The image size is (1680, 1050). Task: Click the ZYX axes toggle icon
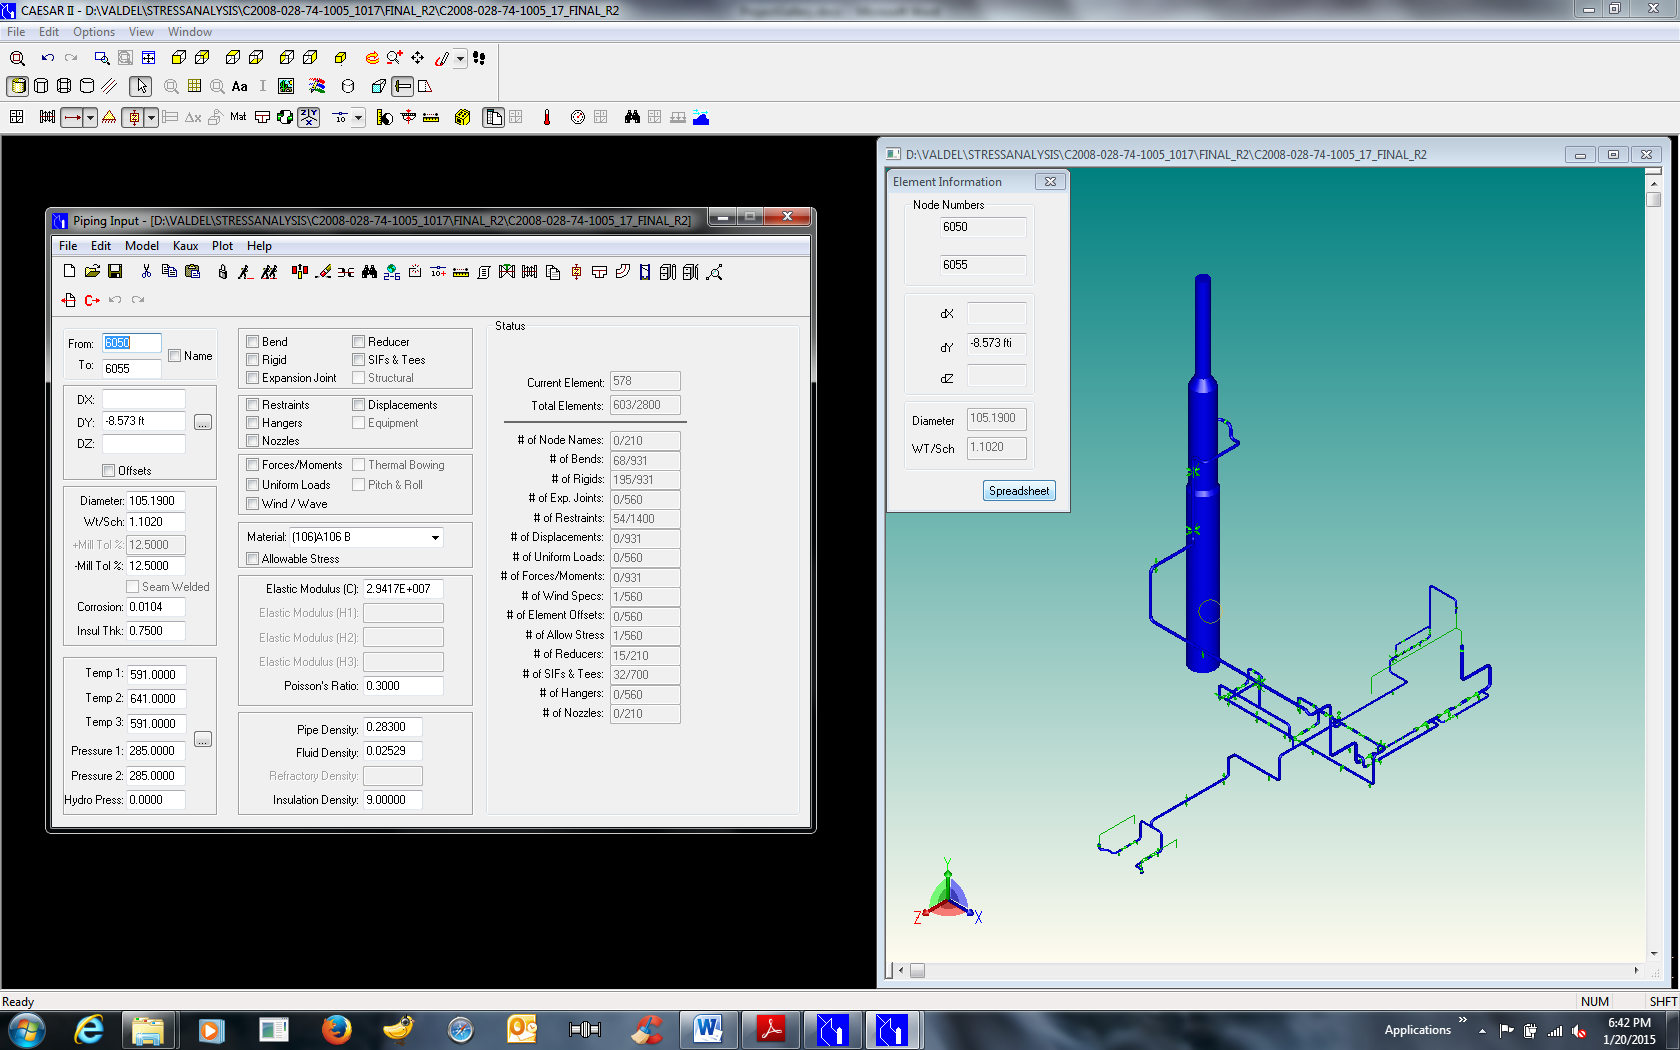(x=309, y=117)
